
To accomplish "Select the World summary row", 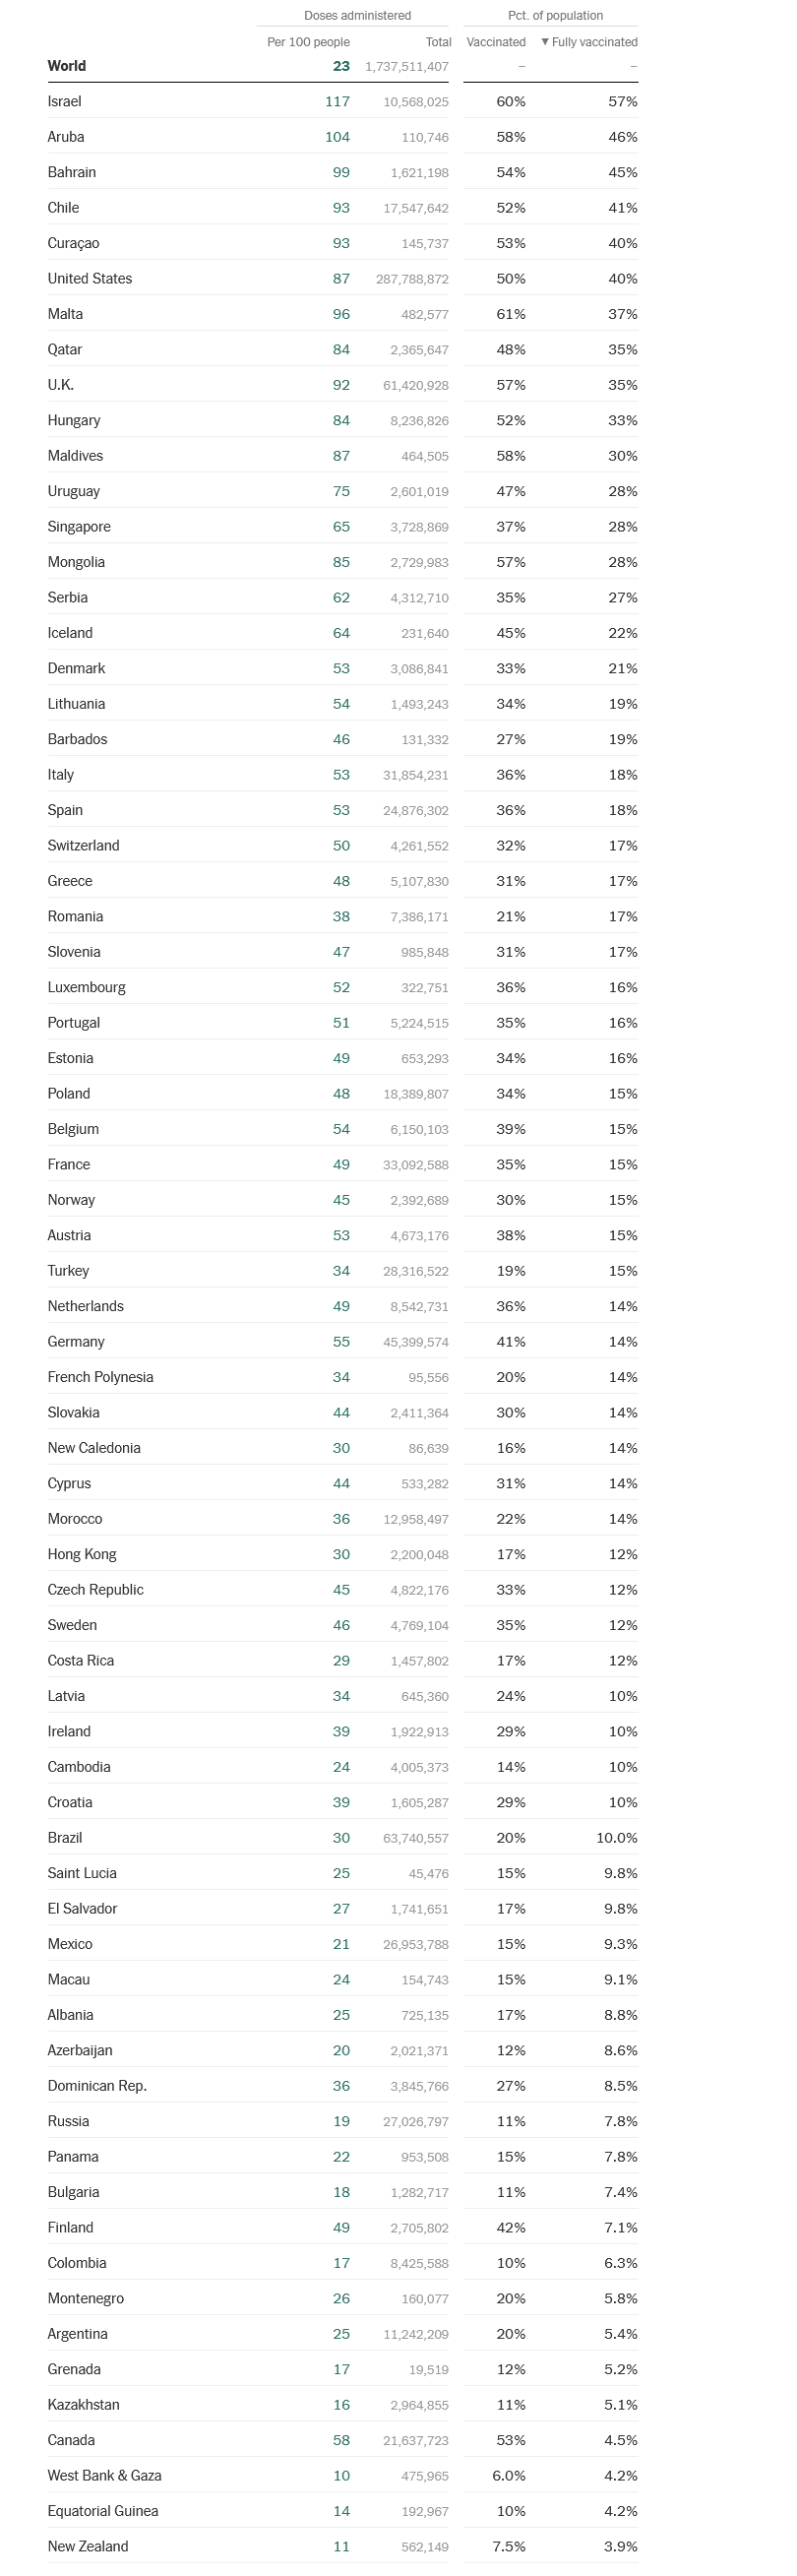I will point(343,66).
